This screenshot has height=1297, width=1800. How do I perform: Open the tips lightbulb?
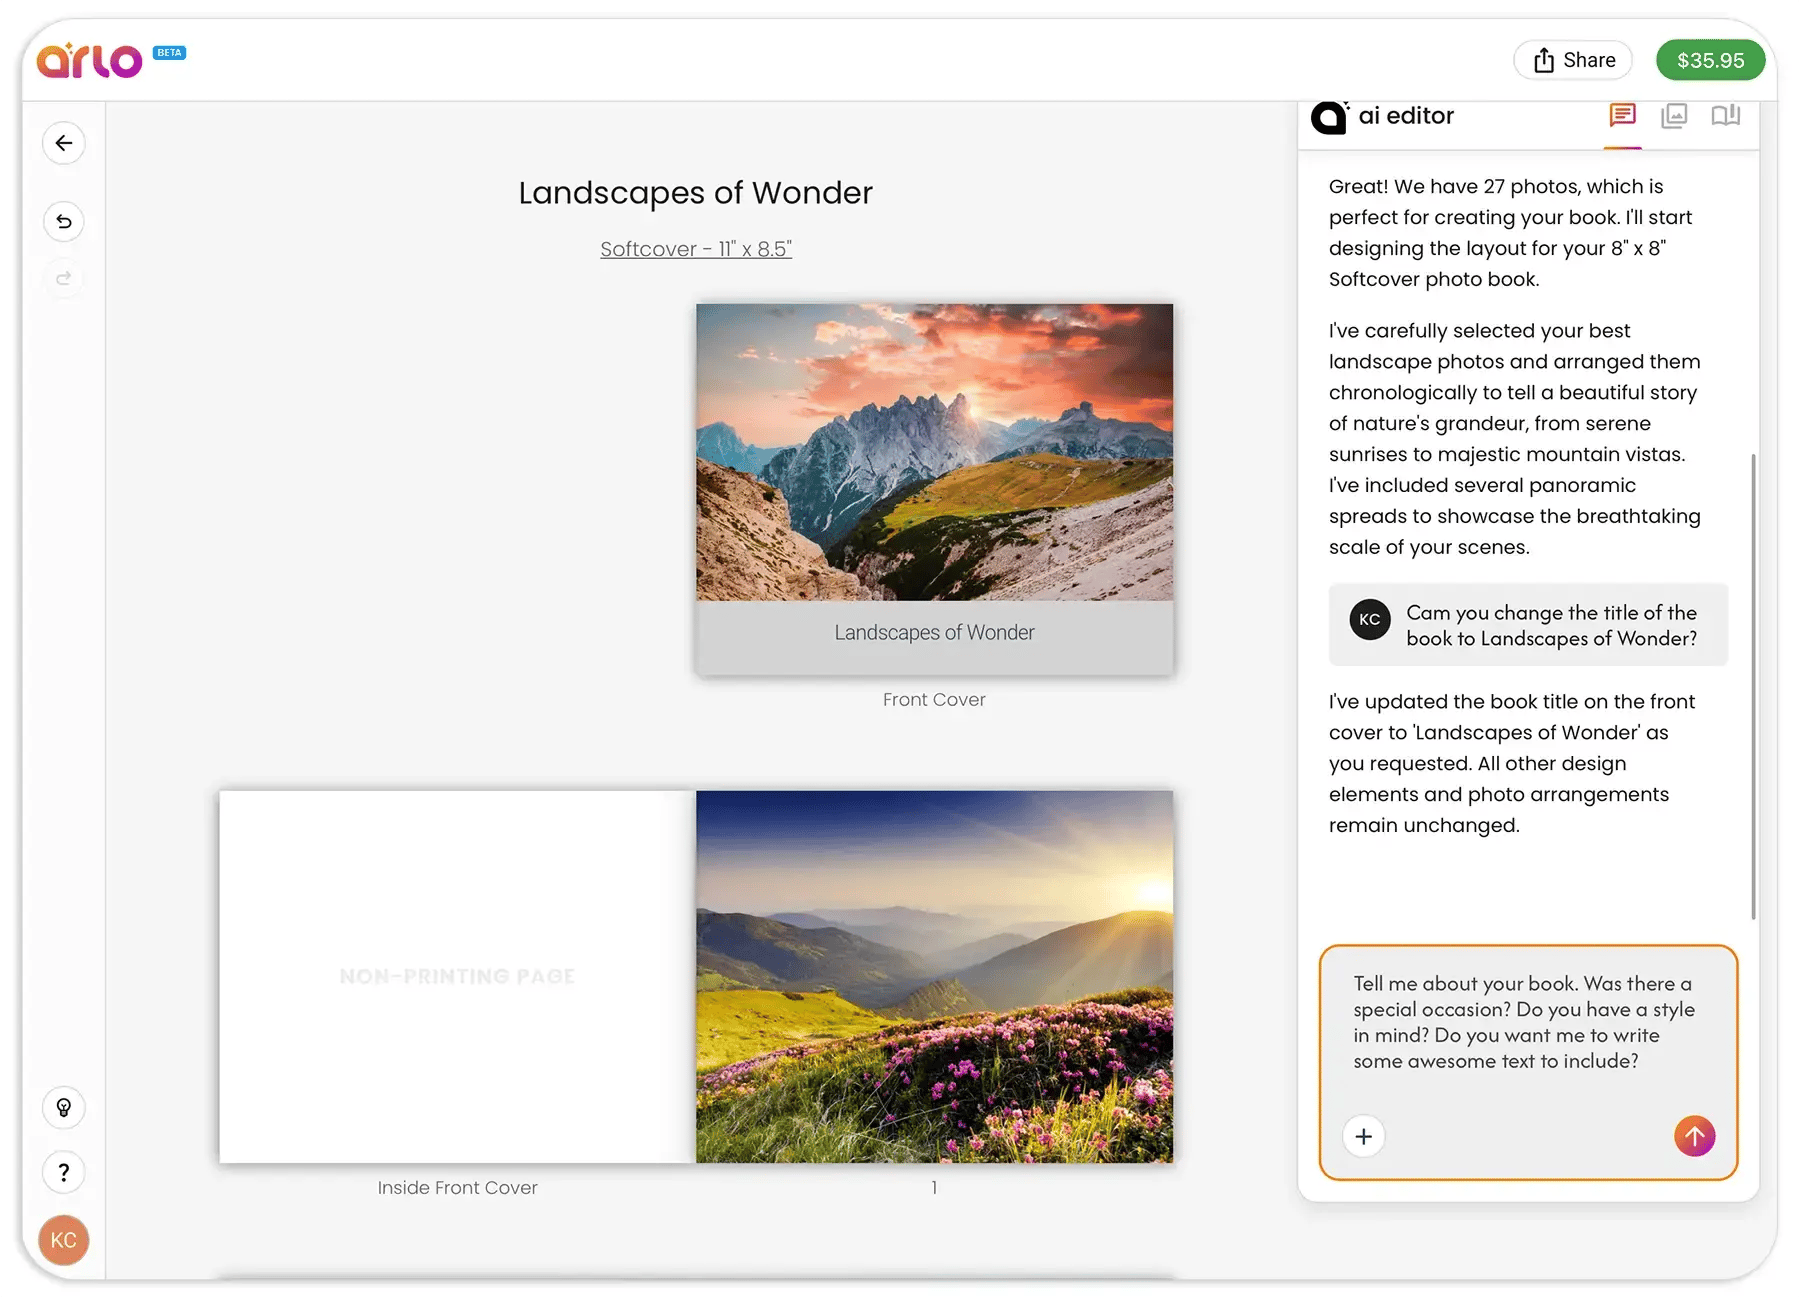coord(63,1108)
